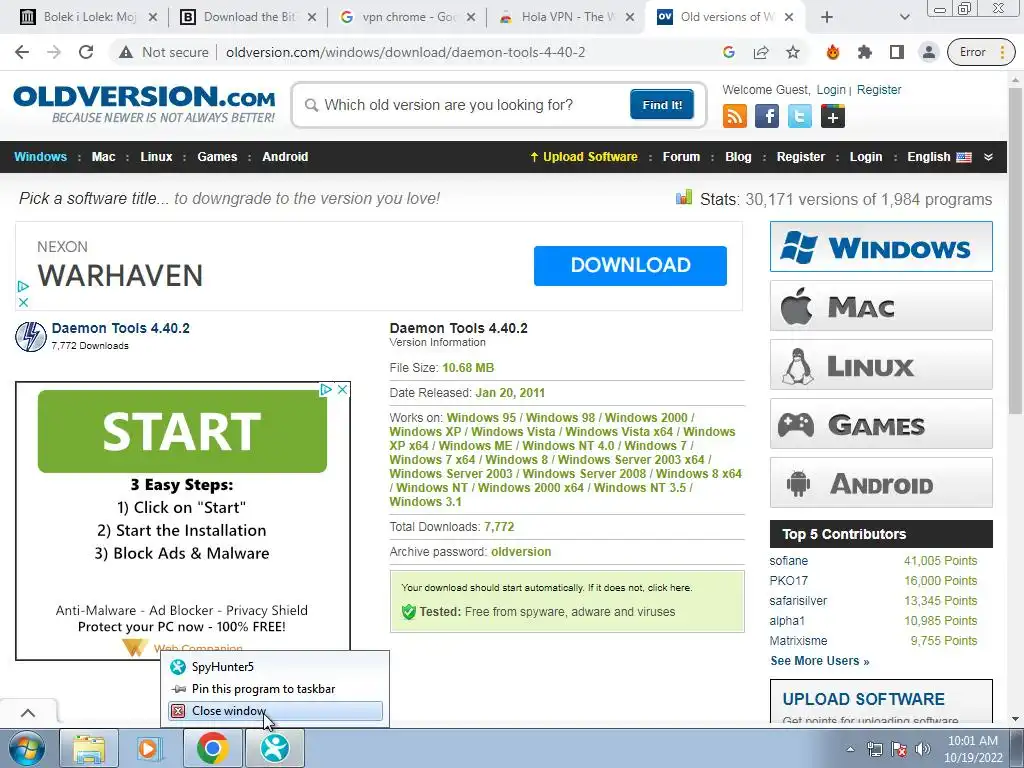Open the Windows Start orb
The height and width of the screenshot is (768, 1024).
pos(27,748)
